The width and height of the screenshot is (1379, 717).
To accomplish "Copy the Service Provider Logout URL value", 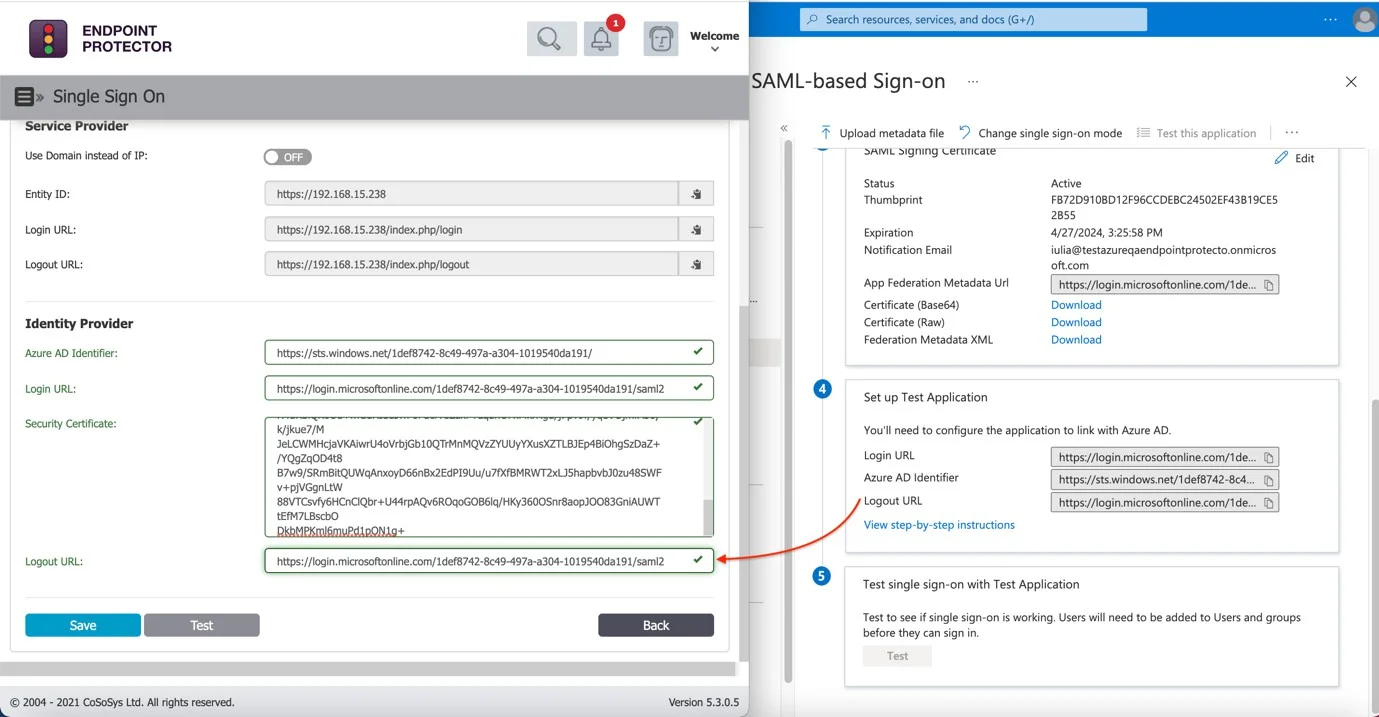I will (696, 265).
